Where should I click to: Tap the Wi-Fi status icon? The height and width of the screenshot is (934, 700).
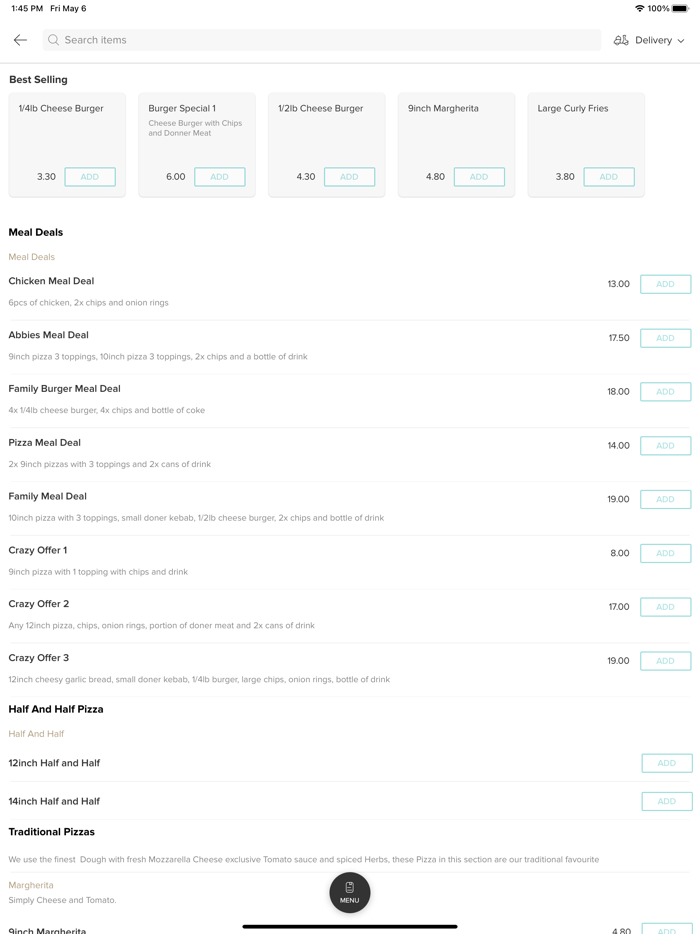(639, 8)
